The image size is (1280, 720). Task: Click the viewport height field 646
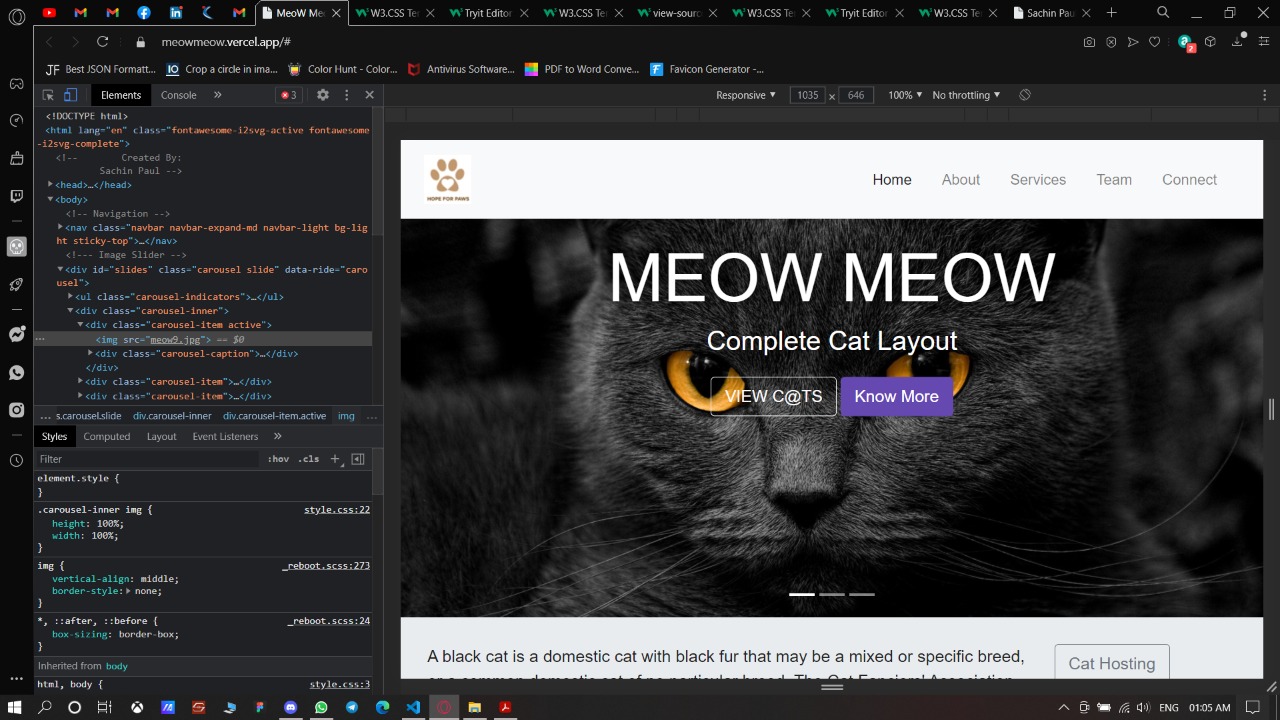pos(856,95)
